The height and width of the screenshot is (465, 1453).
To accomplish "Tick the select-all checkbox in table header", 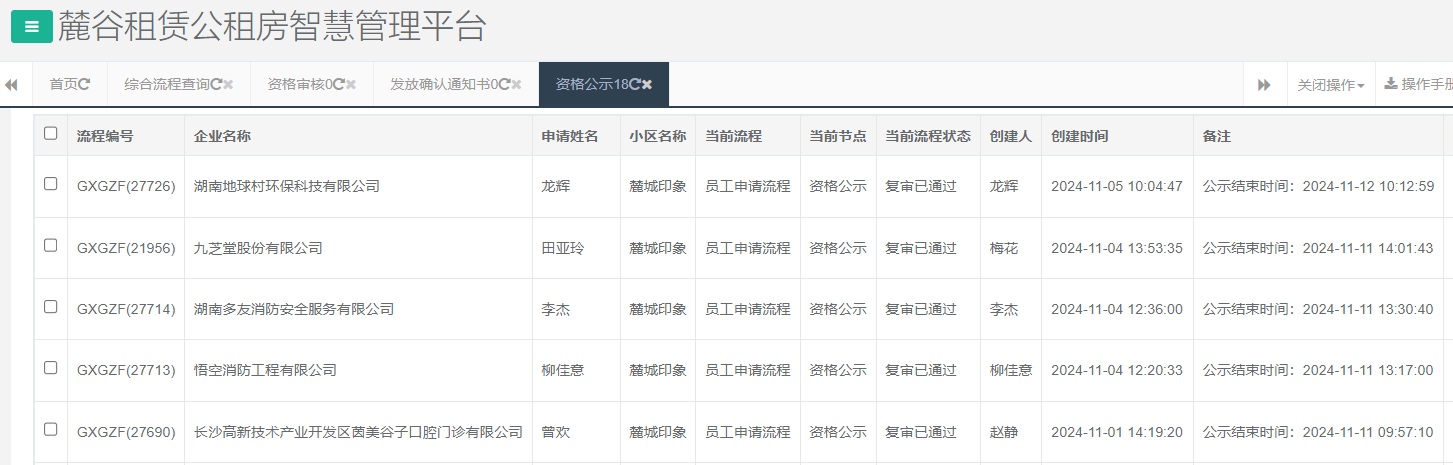I will [x=51, y=134].
